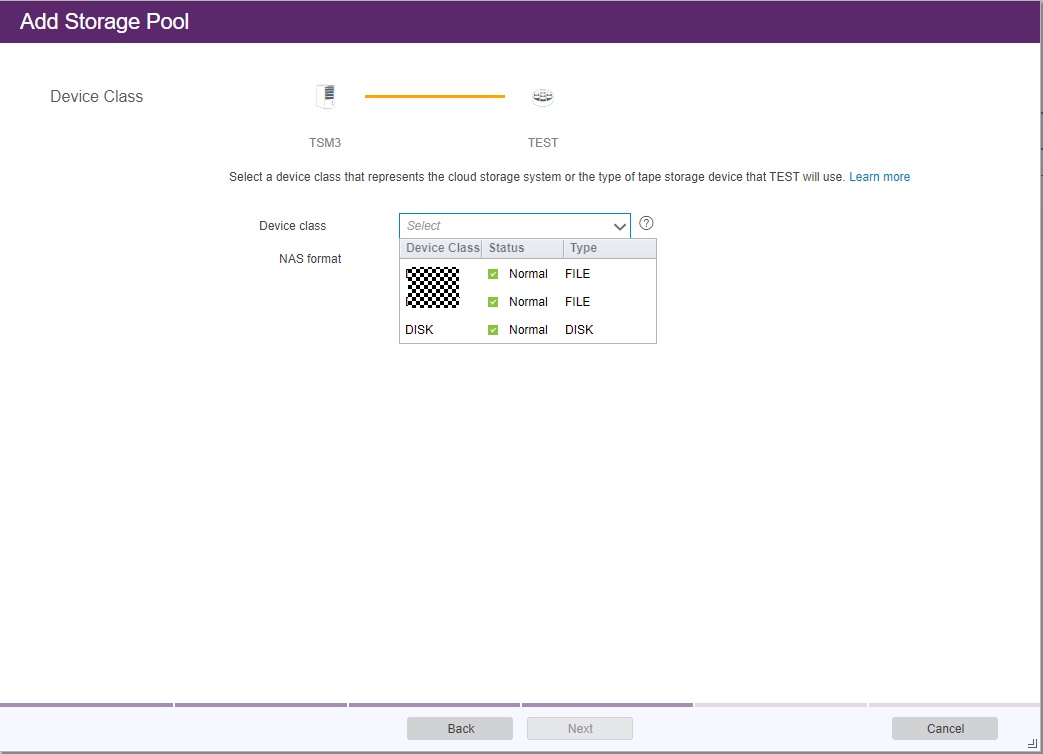Click first wizard progress bar segment
1043x754 pixels.
[x=87, y=705]
